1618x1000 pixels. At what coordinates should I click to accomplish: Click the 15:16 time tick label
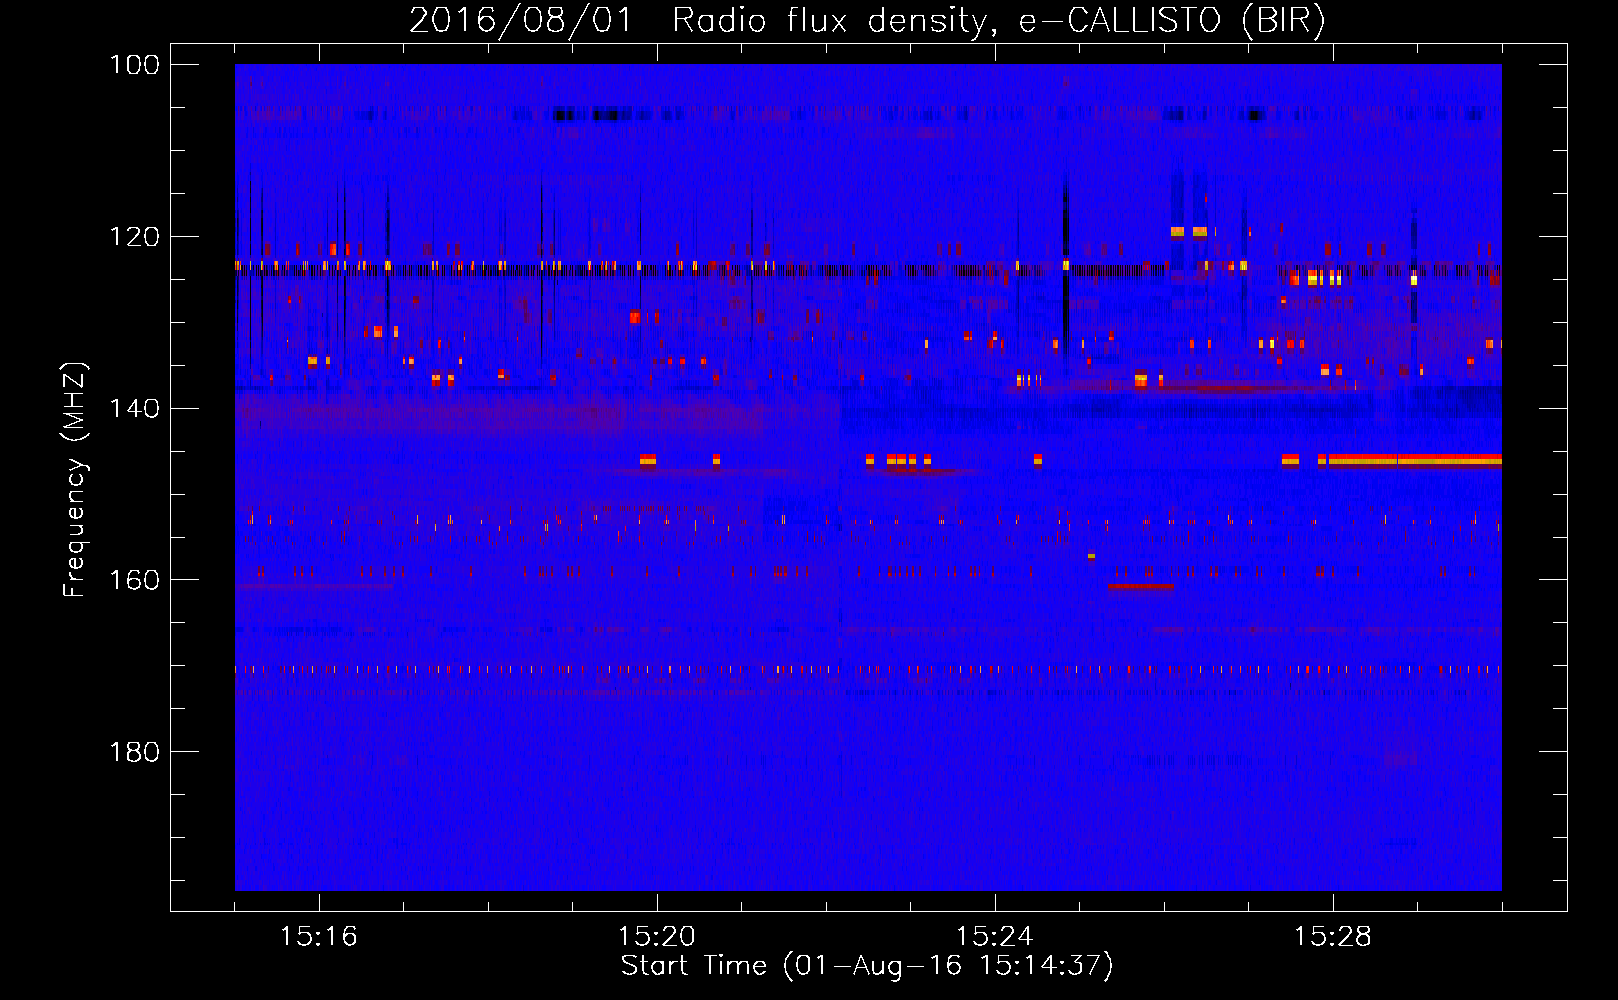coord(319,937)
